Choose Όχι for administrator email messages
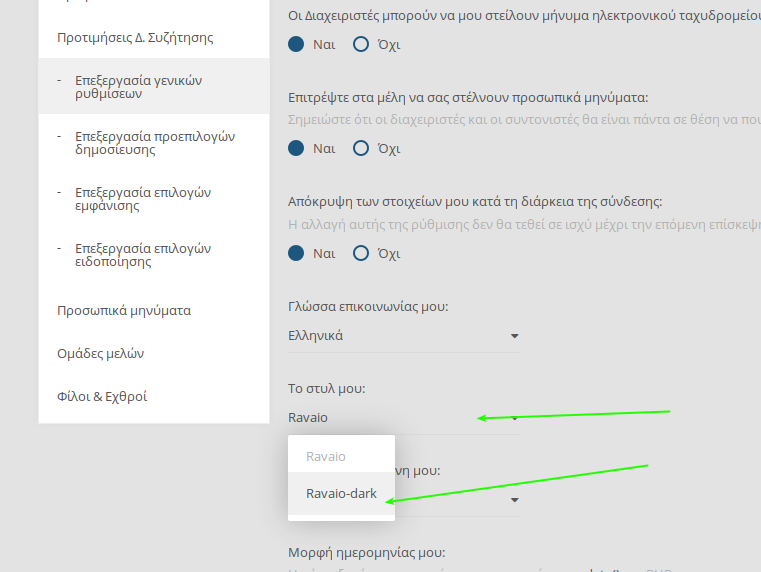Viewport: 761px width, 572px height. [361, 44]
